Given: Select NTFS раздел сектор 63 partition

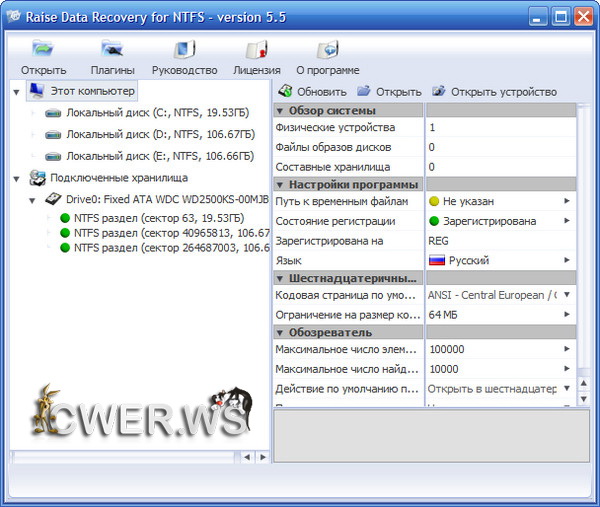Looking at the screenshot, I should coord(157,218).
